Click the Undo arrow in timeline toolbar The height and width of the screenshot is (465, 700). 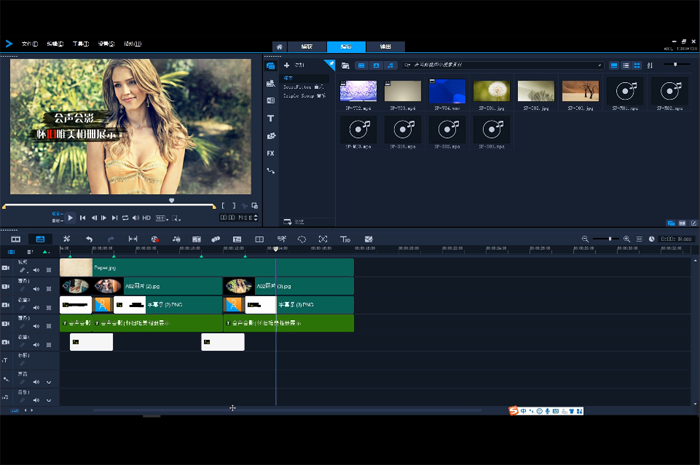89,239
